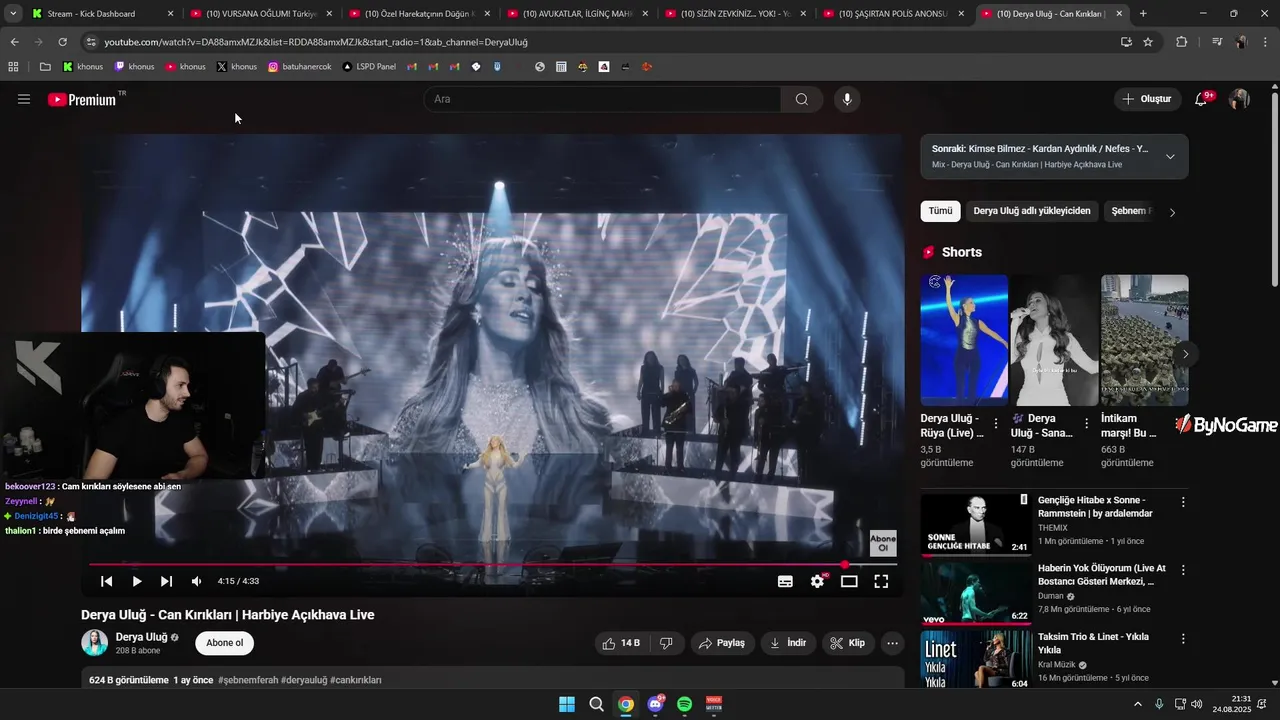
Task: Play the paused video
Action: click(137, 581)
